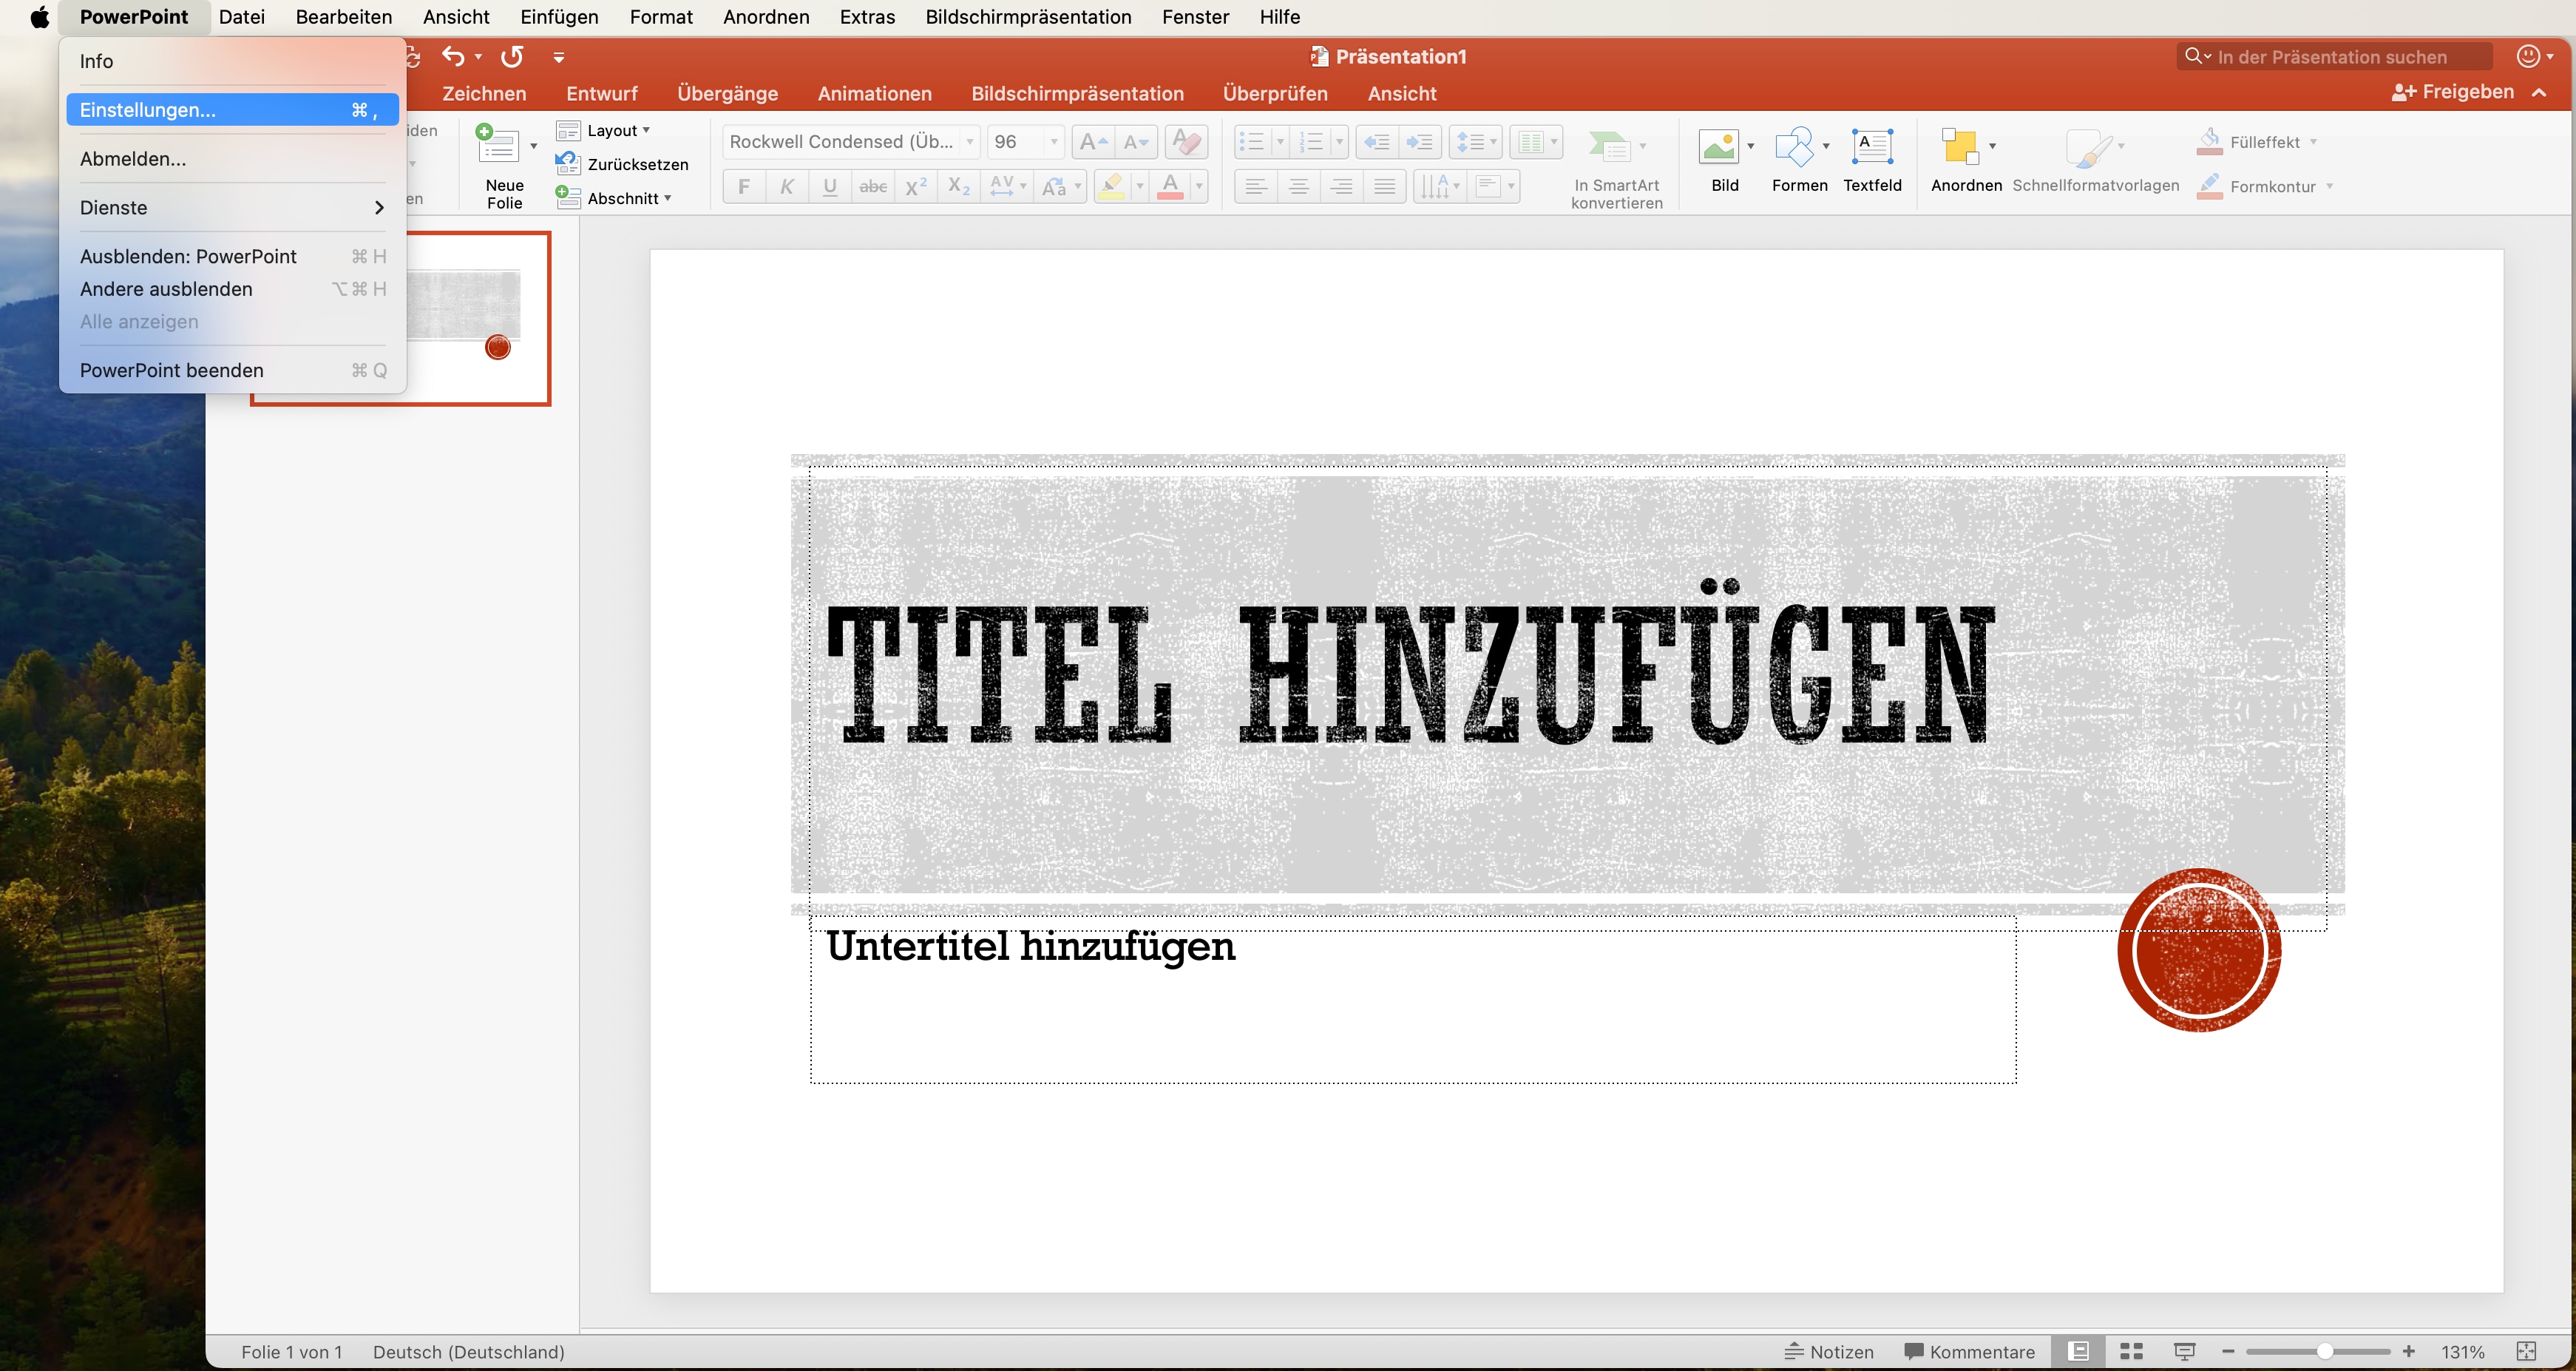
Task: Toggle bold (F) formatting
Action: tap(743, 186)
